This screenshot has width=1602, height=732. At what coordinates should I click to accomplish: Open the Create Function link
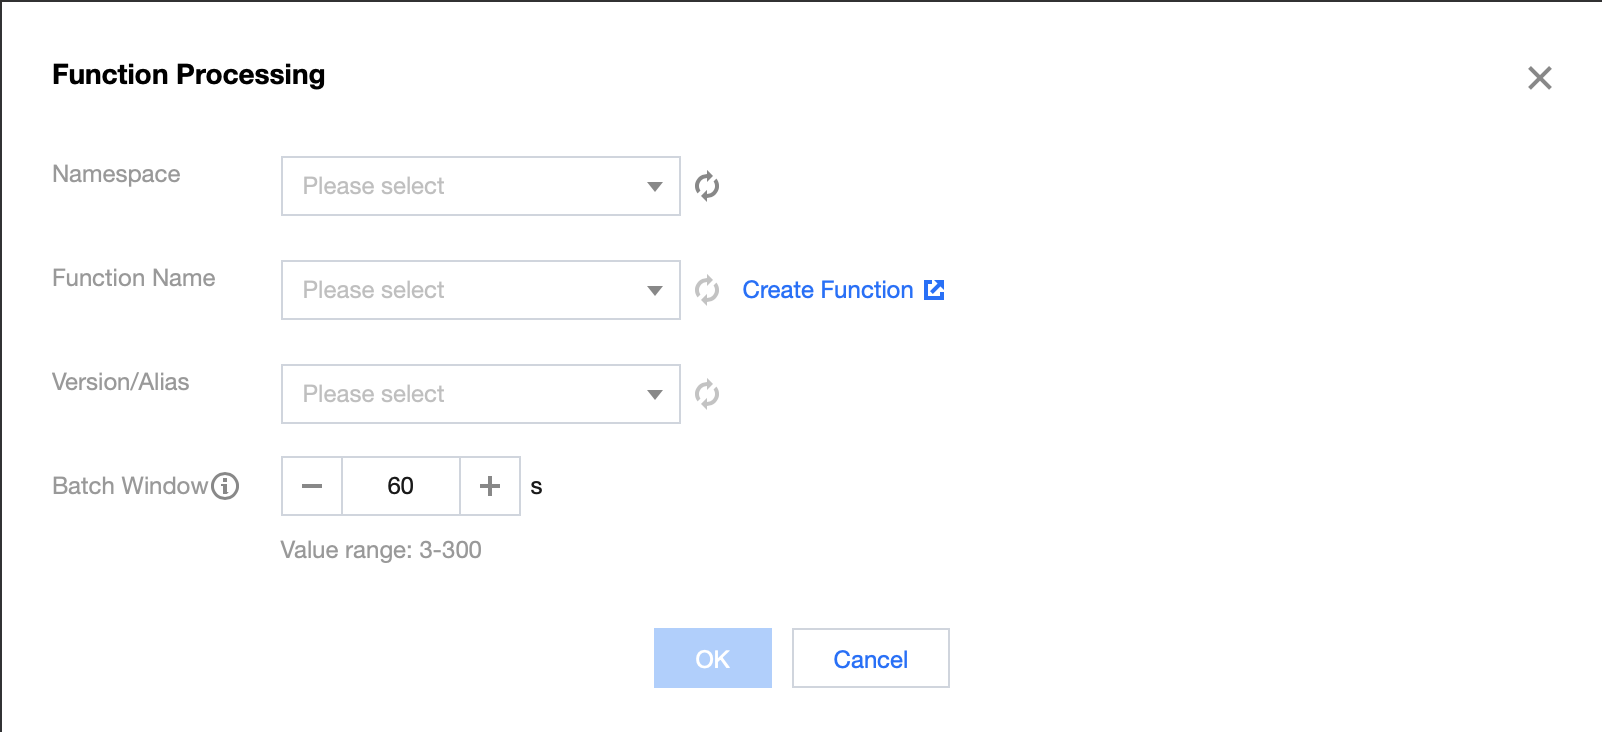pos(827,290)
